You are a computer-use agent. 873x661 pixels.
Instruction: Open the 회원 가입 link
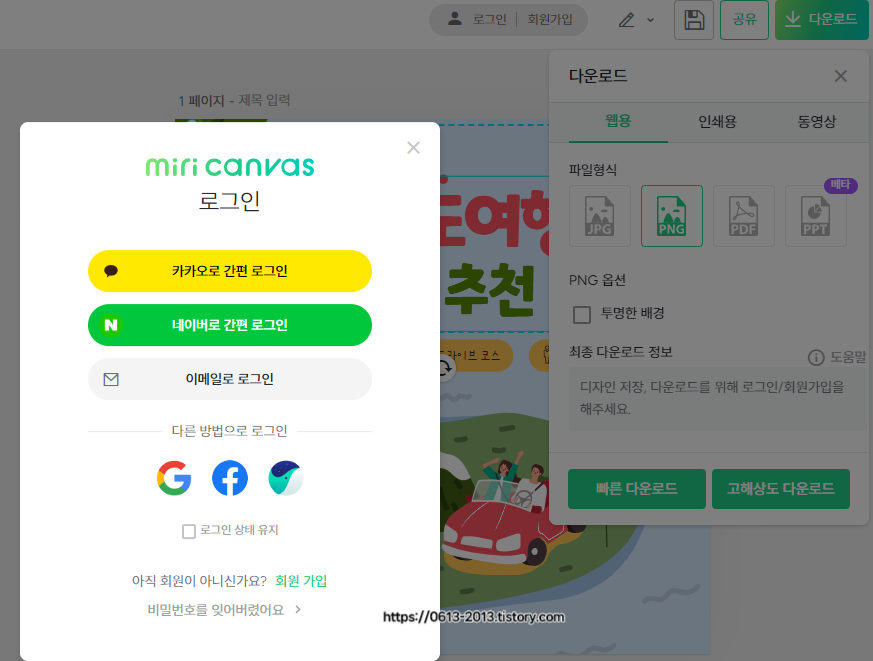tap(301, 581)
